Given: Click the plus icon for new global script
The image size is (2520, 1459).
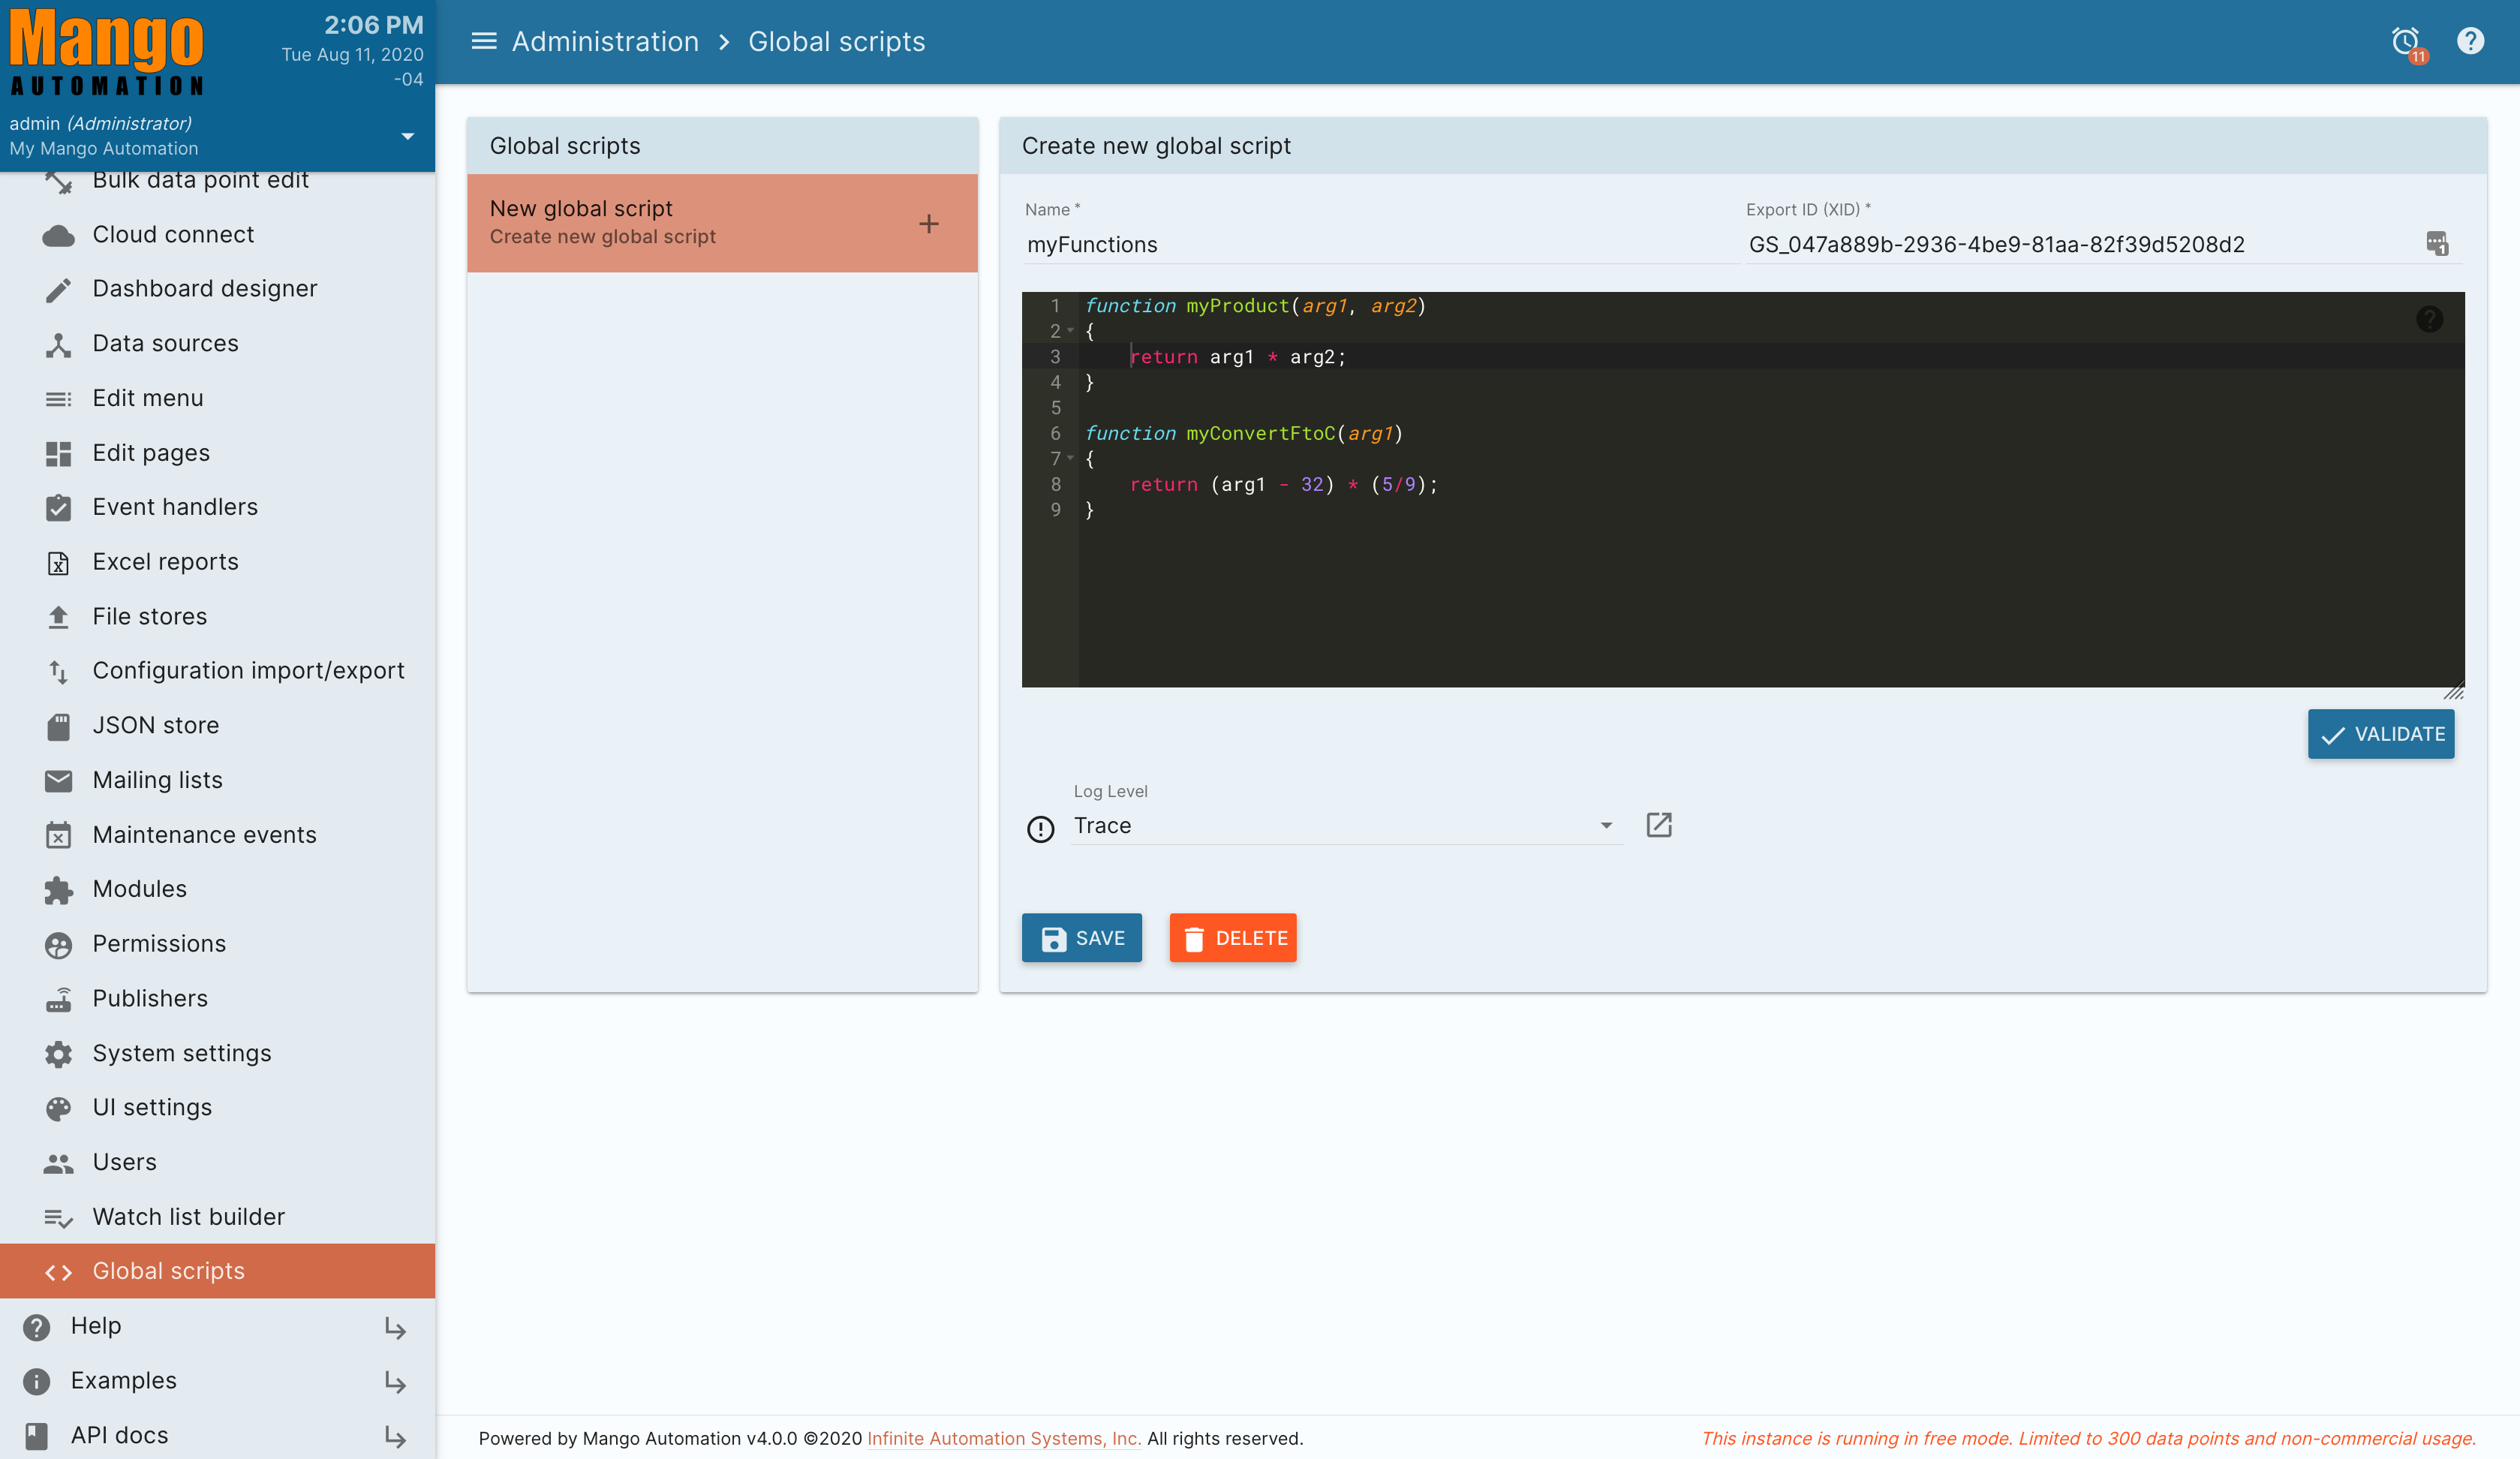Looking at the screenshot, I should point(929,223).
